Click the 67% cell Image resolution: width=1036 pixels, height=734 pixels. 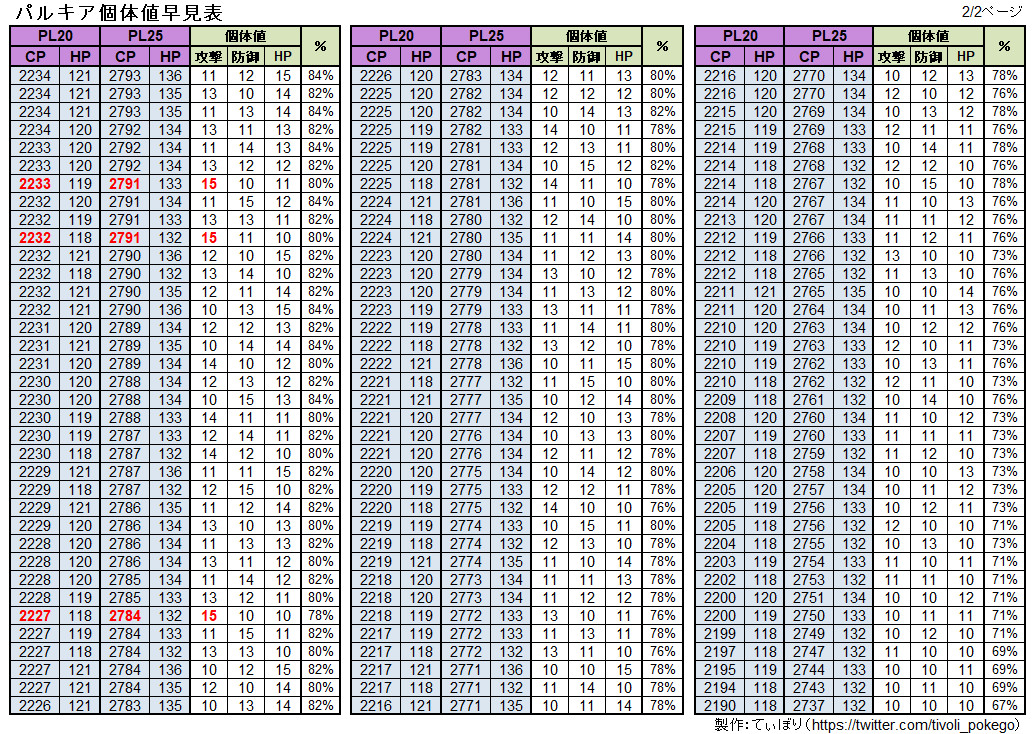(x=1004, y=706)
